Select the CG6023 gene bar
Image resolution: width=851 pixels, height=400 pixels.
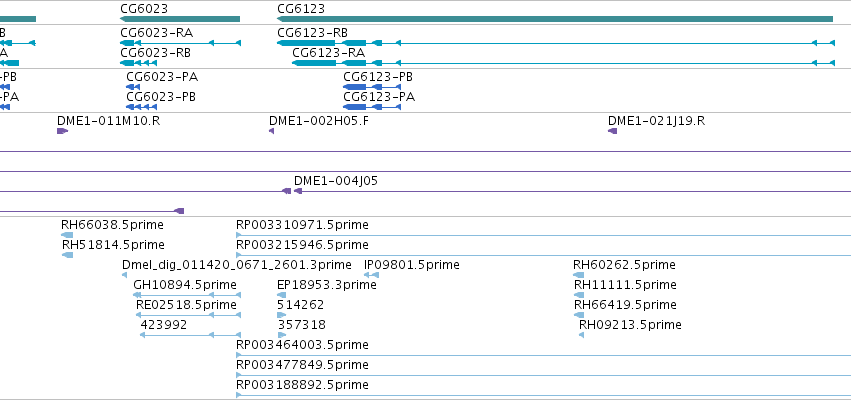tap(180, 19)
